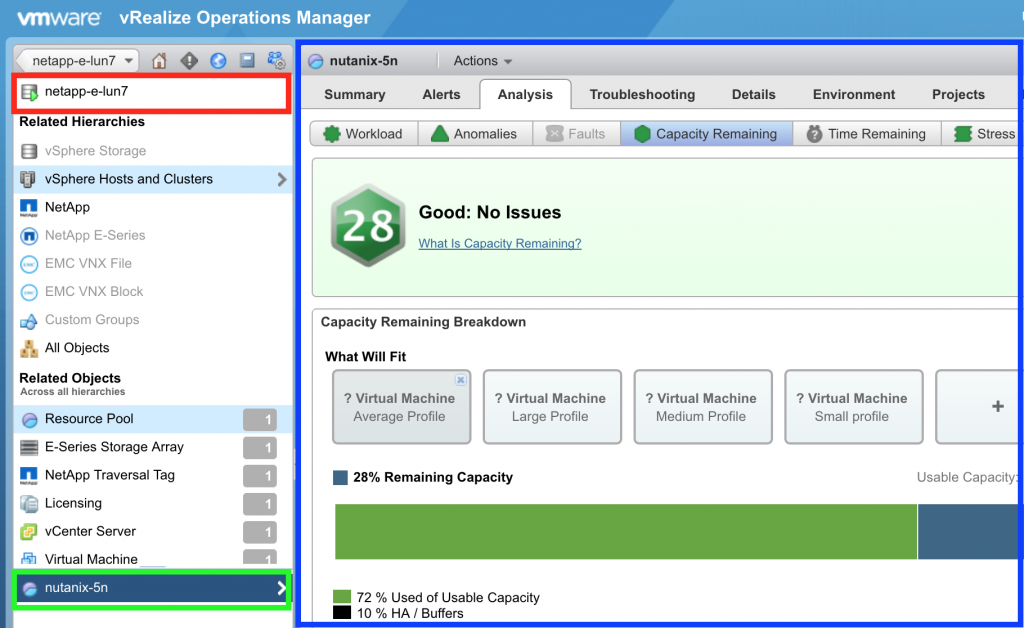Click the NetApp logo icon
Image resolution: width=1024 pixels, height=628 pixels.
point(29,208)
